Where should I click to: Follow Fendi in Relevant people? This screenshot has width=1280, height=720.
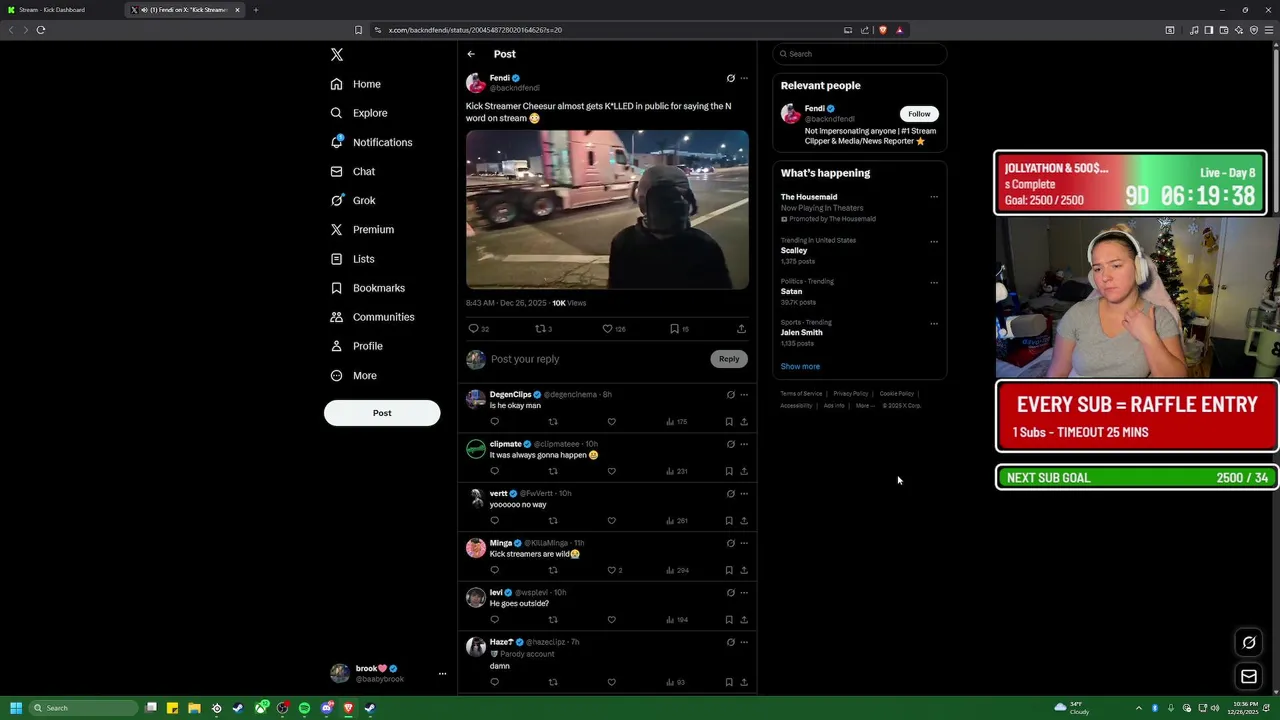(x=919, y=114)
